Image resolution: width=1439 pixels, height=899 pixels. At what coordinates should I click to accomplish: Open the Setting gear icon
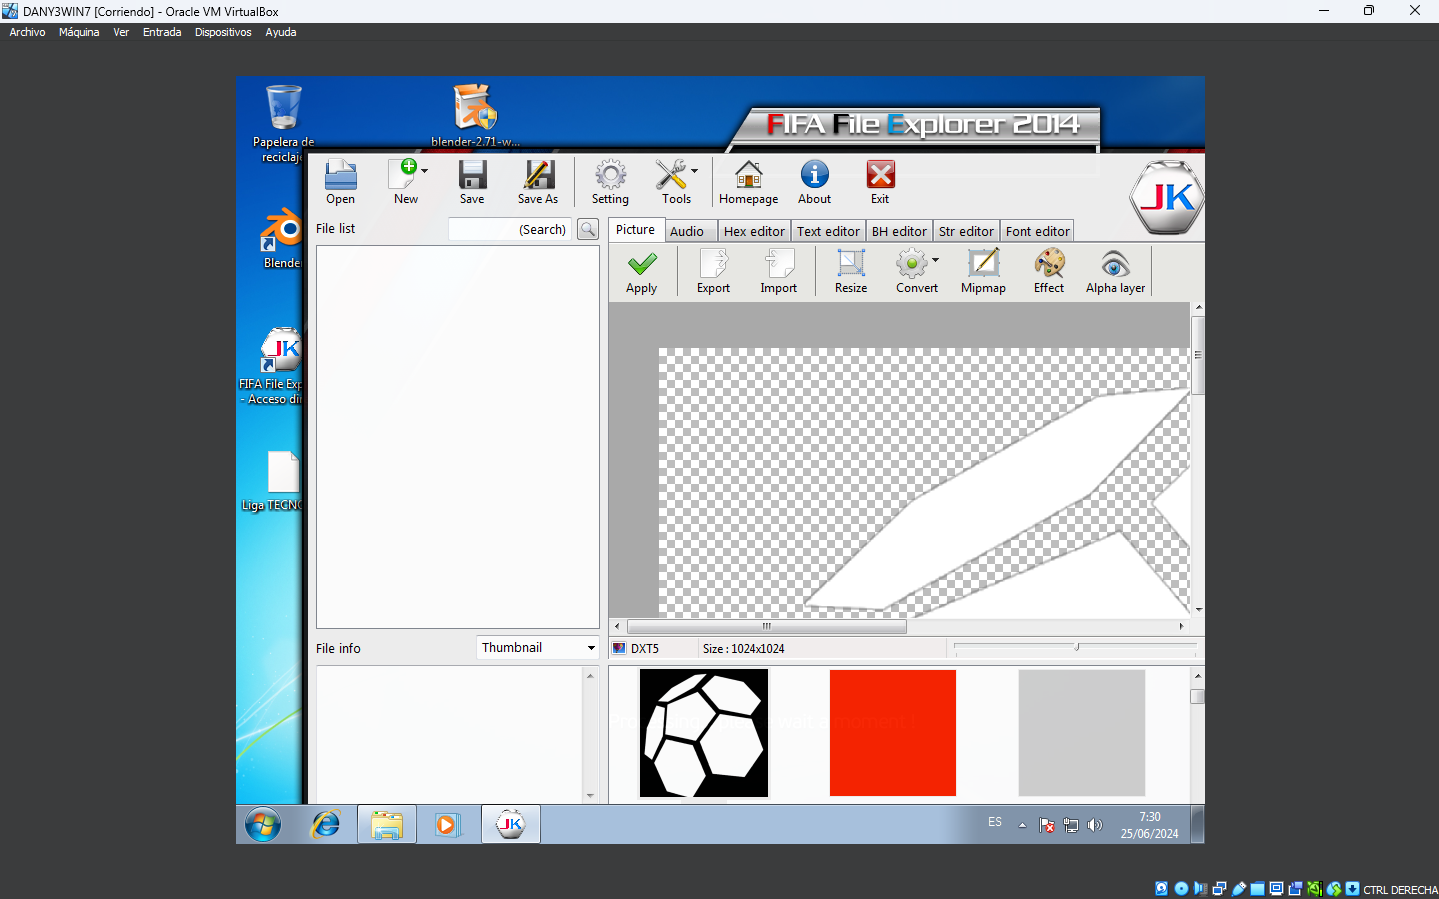tap(610, 175)
